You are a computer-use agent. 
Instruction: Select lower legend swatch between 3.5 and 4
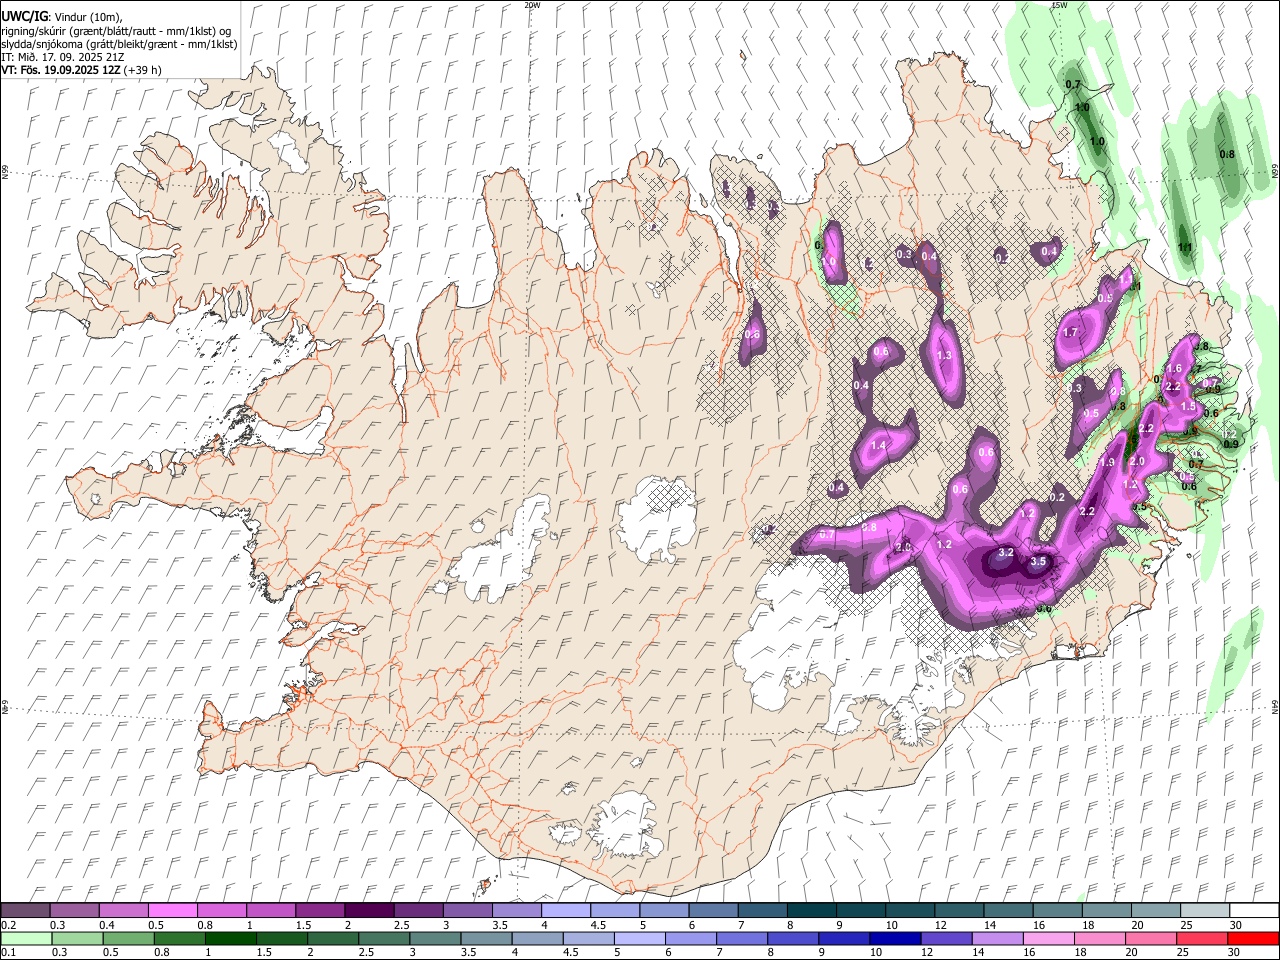pos(487,938)
